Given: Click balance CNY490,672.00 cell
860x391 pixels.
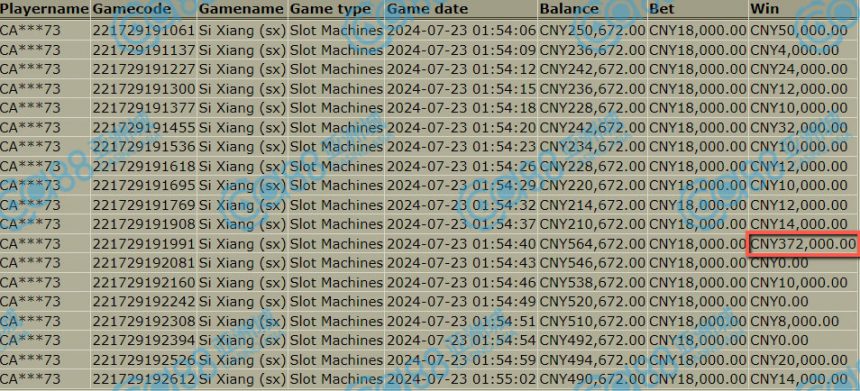Looking at the screenshot, I should point(592,378).
